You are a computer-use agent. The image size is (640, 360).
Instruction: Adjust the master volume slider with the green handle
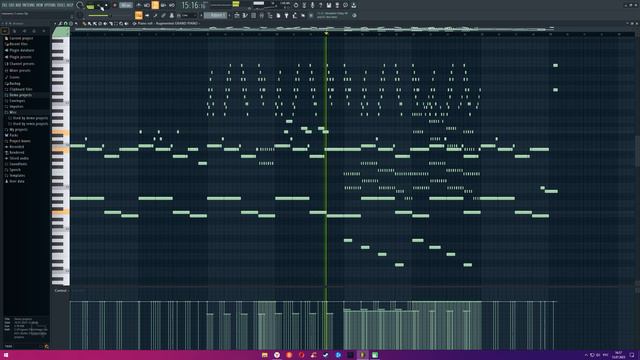(x=236, y=4)
